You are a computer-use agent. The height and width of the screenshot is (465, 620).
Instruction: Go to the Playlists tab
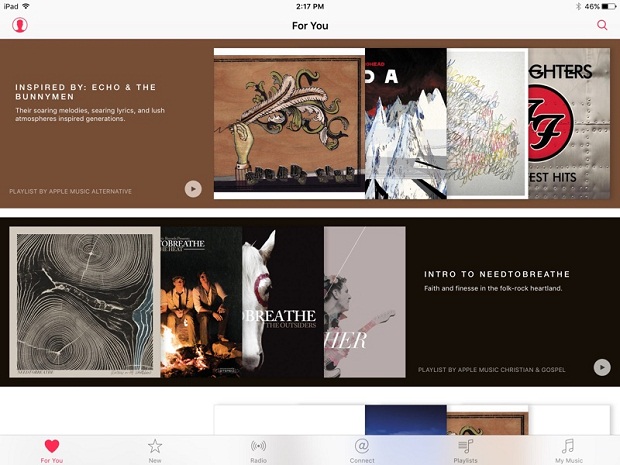(x=465, y=451)
